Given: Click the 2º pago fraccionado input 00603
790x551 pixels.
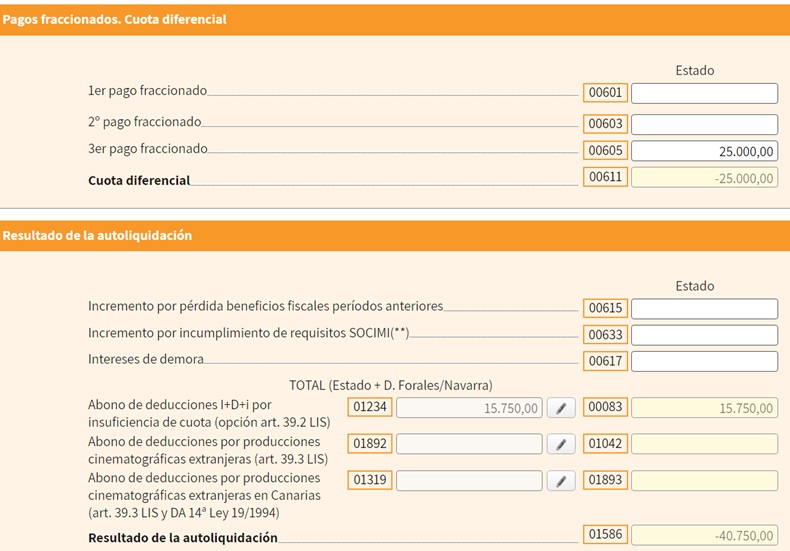Looking at the screenshot, I should tap(704, 124).
